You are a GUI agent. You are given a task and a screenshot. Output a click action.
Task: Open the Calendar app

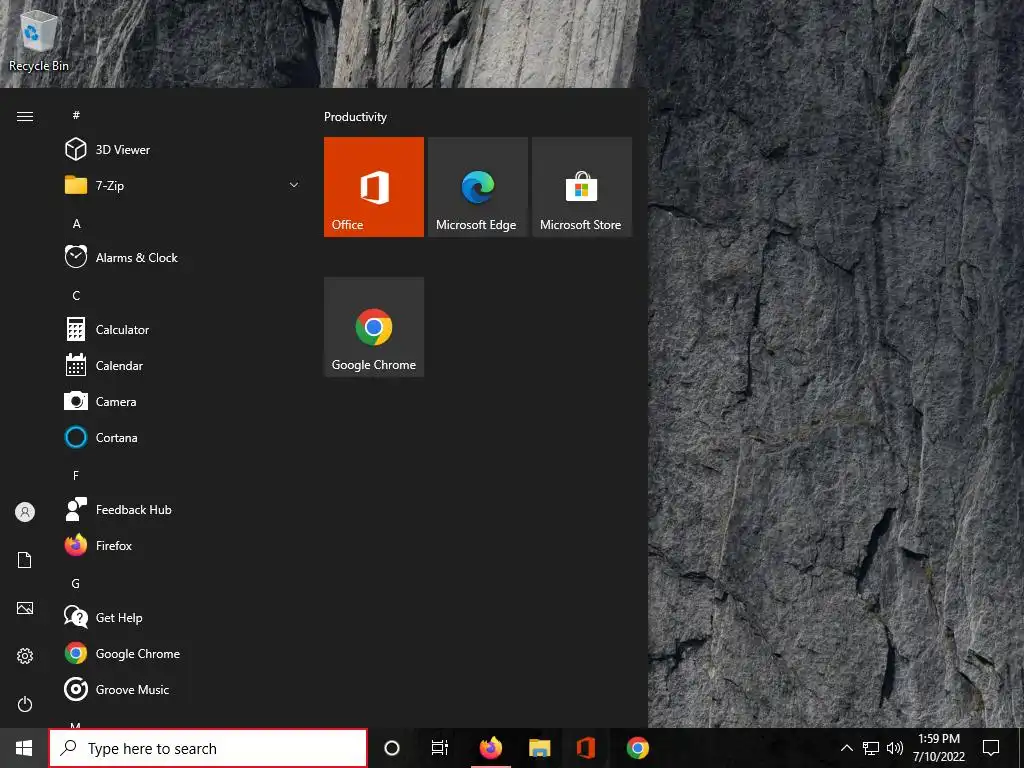183,365
